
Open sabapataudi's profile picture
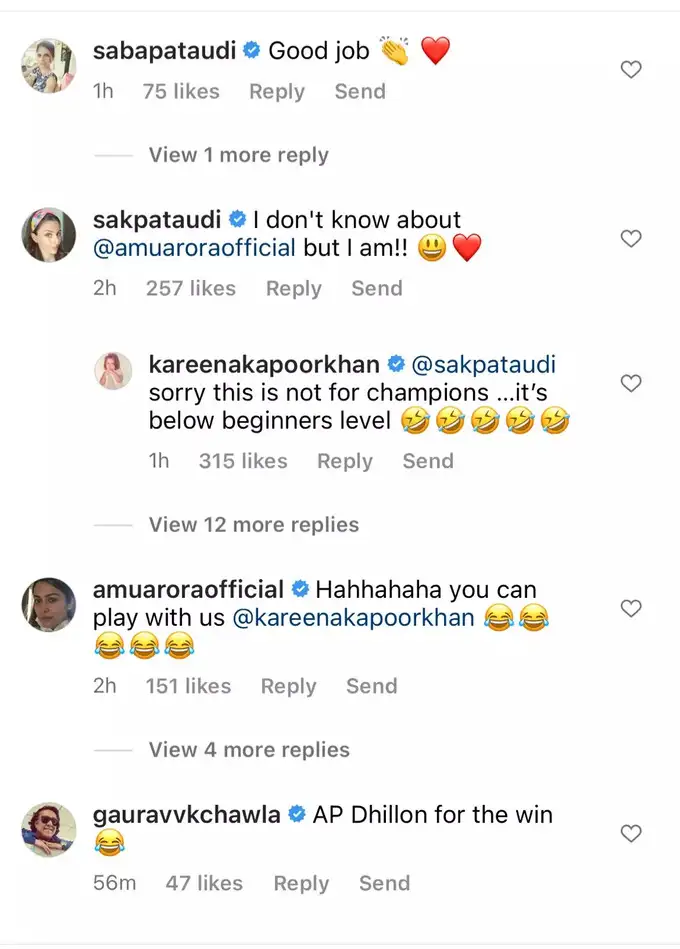click(x=48, y=66)
